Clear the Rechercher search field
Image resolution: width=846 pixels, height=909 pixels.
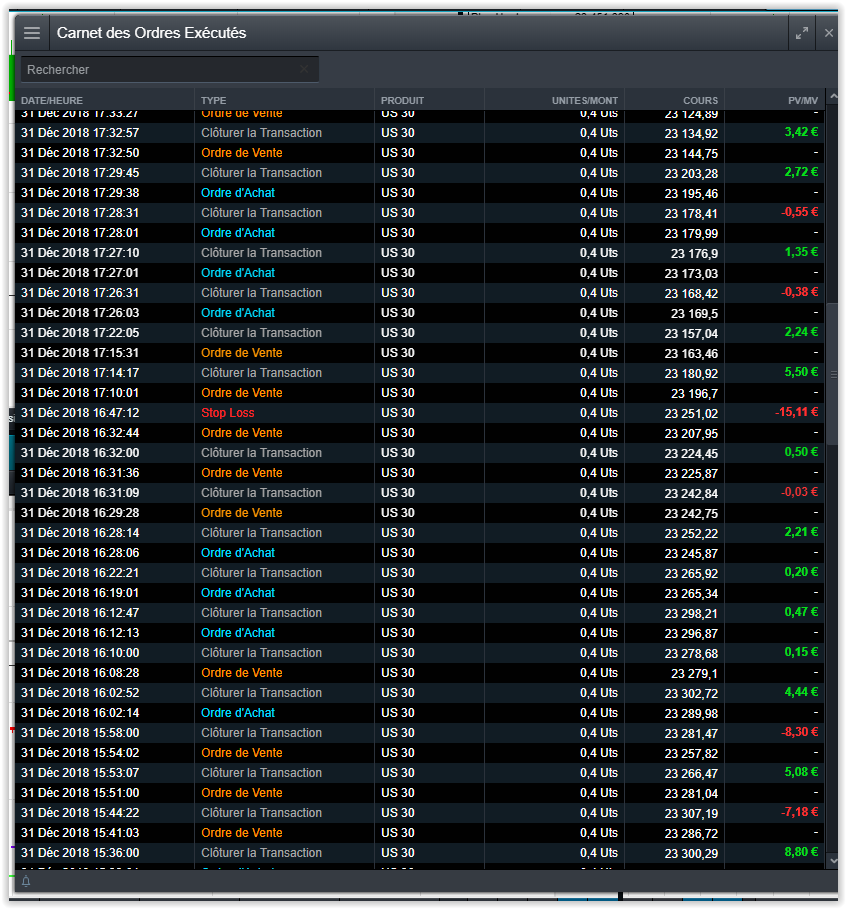[304, 70]
